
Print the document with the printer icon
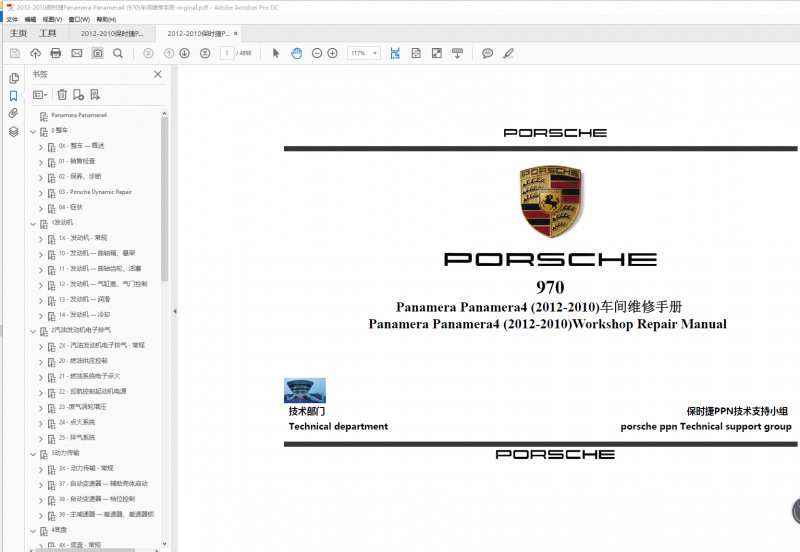pyautogui.click(x=56, y=53)
